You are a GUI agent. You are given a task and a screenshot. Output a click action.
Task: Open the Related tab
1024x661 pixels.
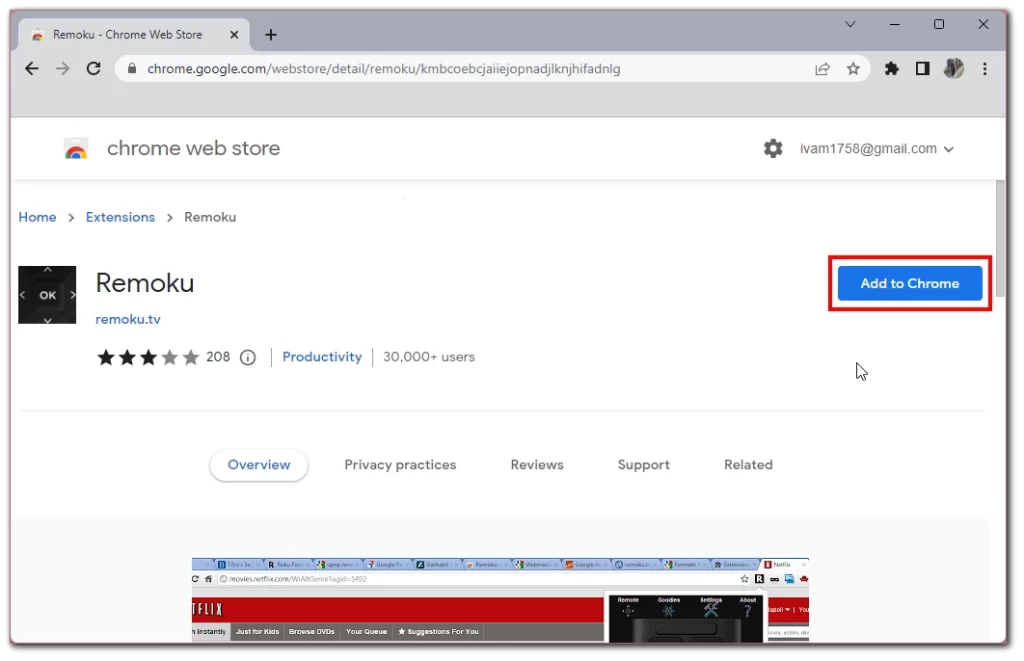tap(748, 464)
